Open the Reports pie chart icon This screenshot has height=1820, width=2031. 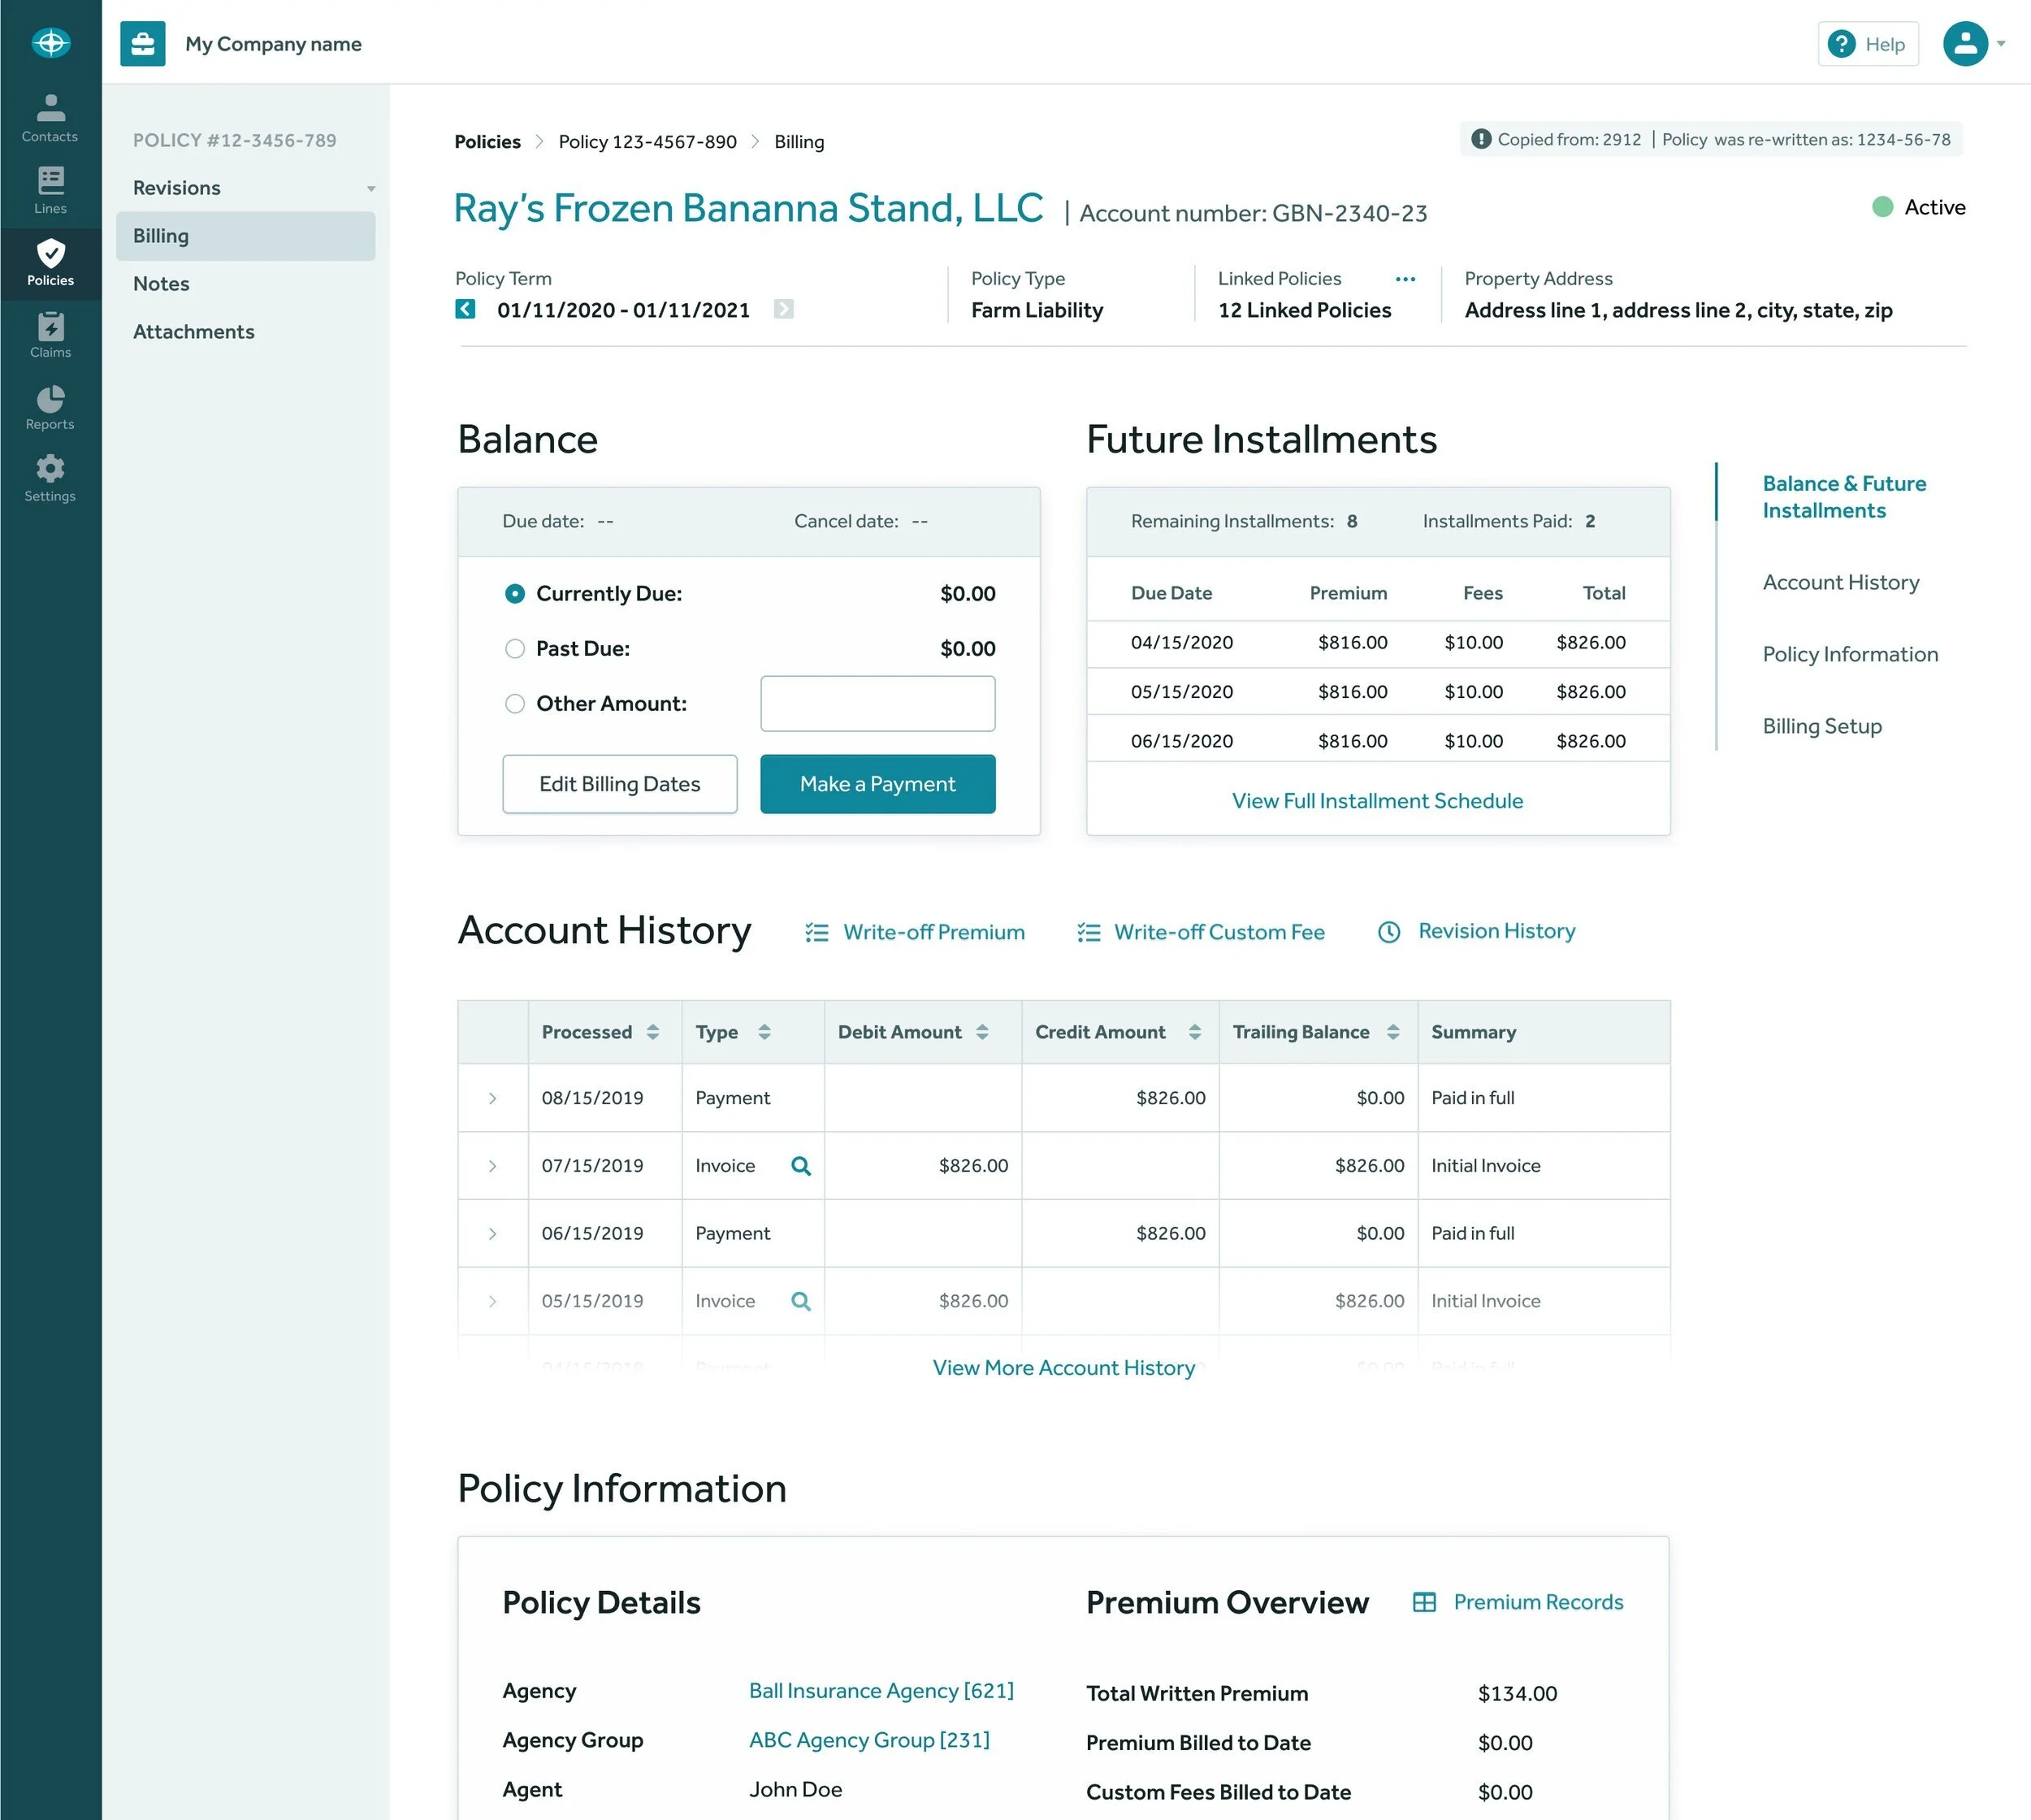tap(50, 406)
